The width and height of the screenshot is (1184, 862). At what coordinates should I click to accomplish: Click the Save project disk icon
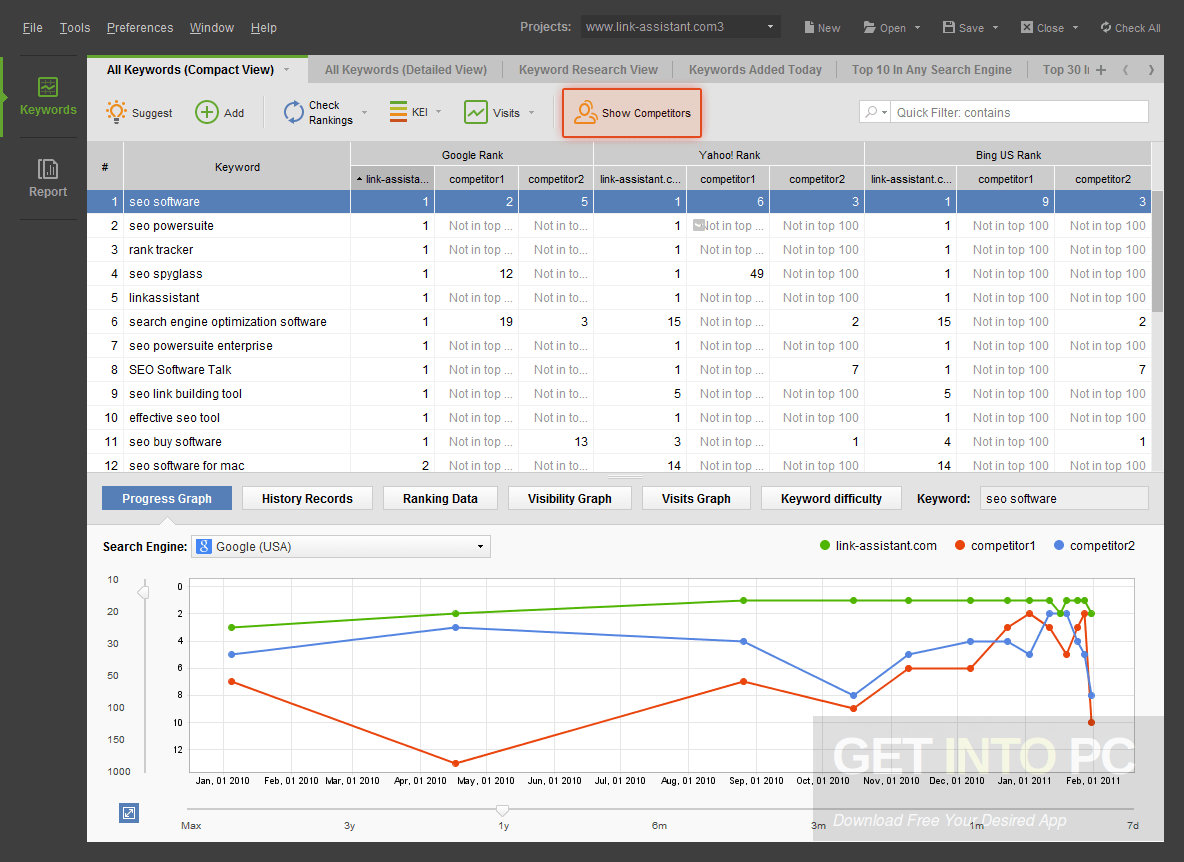pyautogui.click(x=948, y=27)
